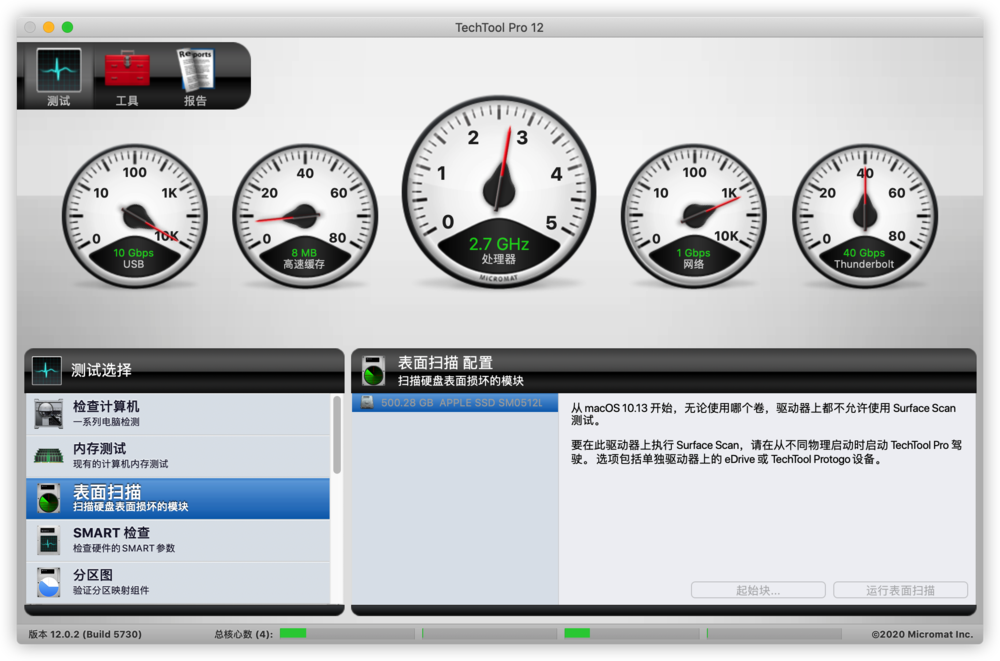Click the 表面扫描 配置 panel title
This screenshot has width=1000, height=661.
click(x=445, y=362)
